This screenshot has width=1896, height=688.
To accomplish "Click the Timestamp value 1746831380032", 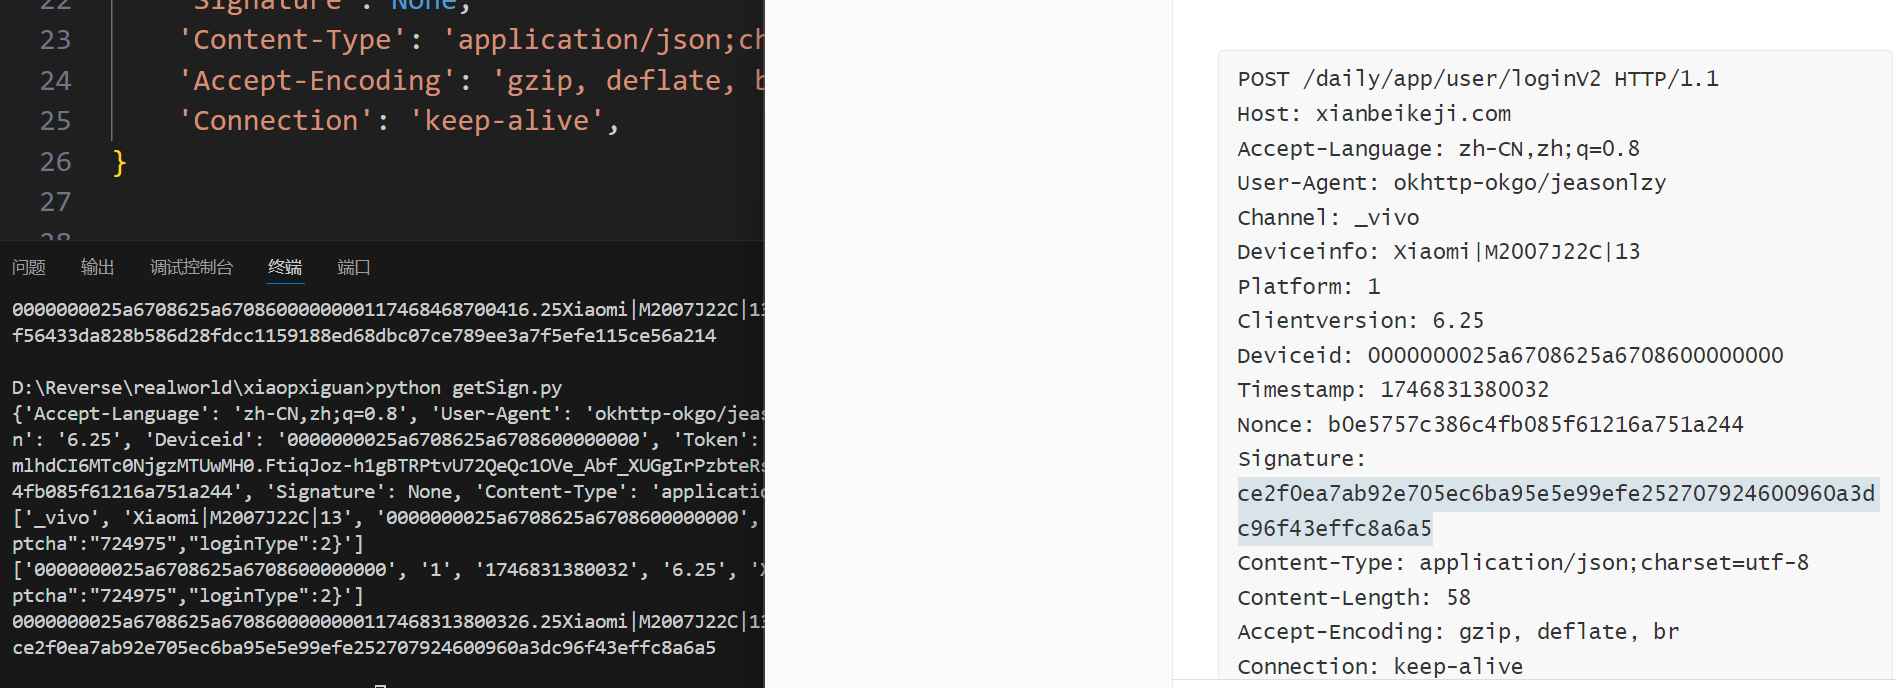I will click(1464, 390).
